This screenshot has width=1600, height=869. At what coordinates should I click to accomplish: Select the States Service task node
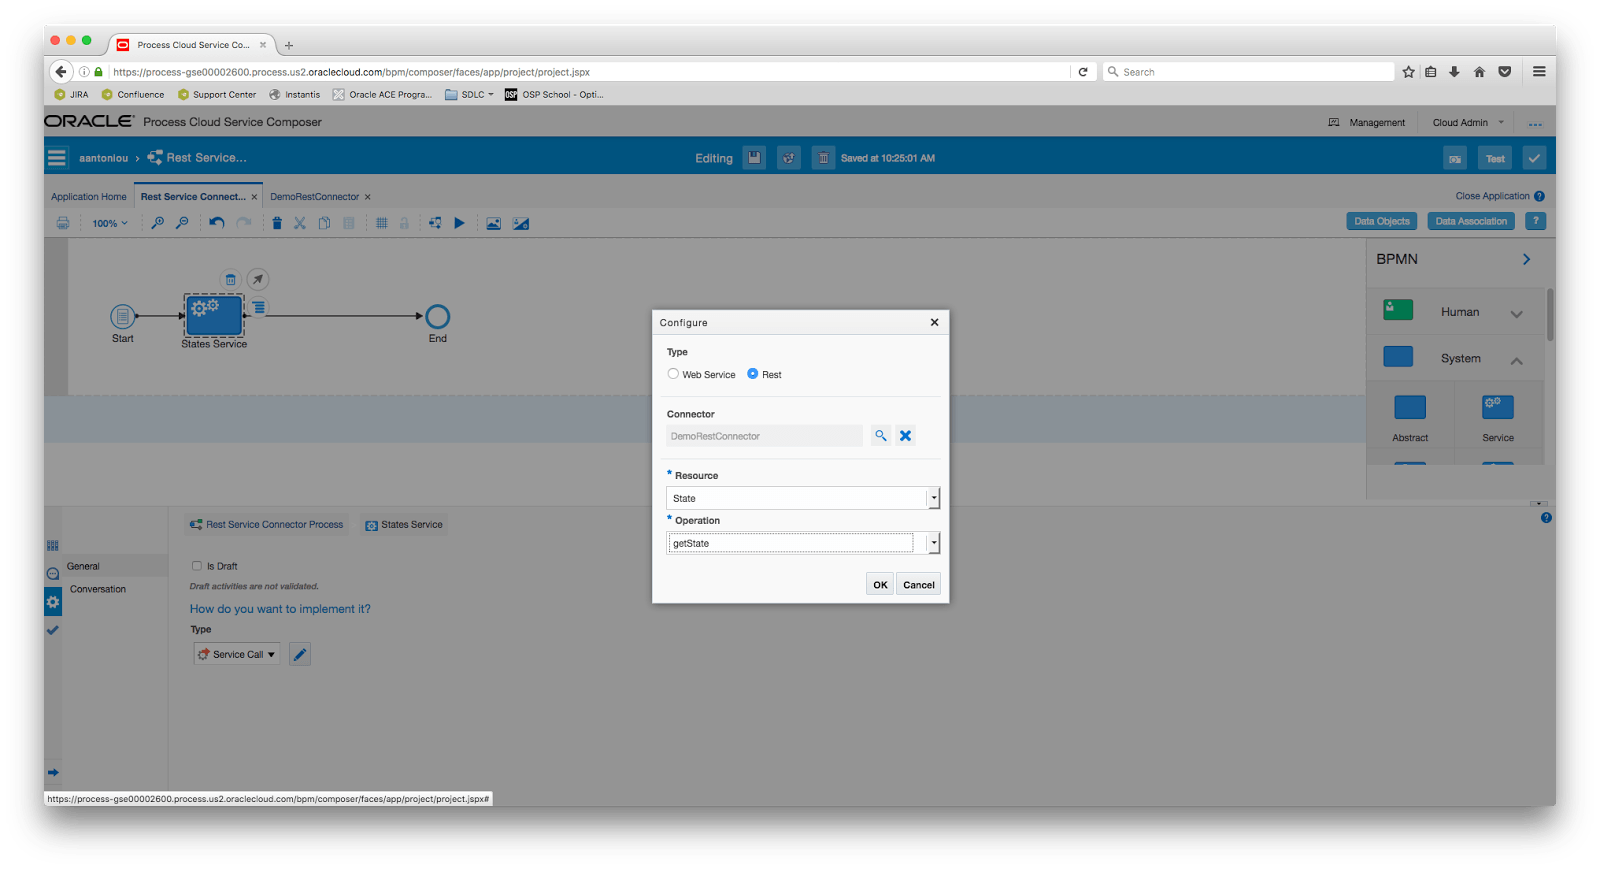click(214, 315)
